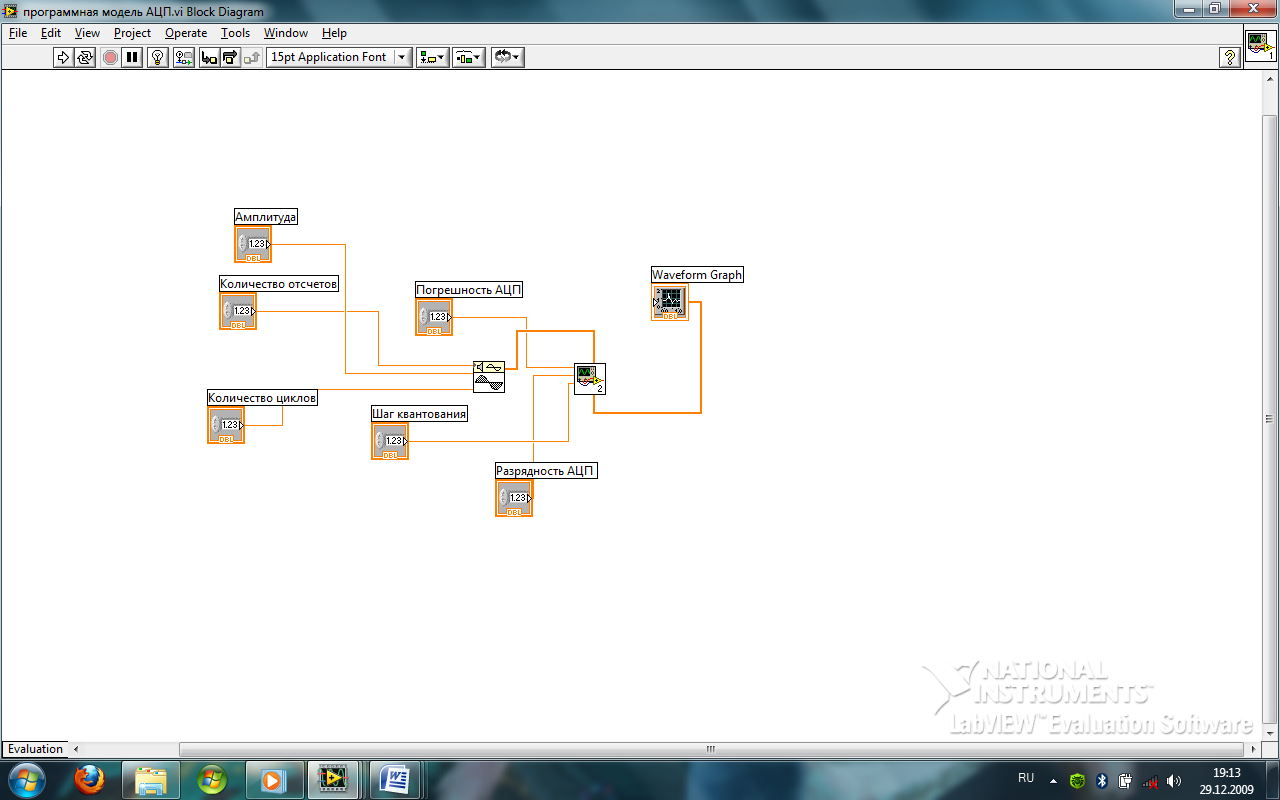
Task: Open Firefox from the taskbar
Action: pyautogui.click(x=89, y=779)
